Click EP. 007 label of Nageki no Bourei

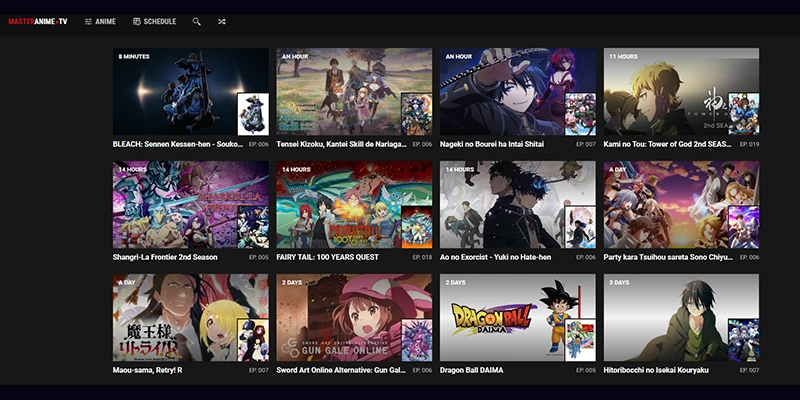(x=586, y=144)
